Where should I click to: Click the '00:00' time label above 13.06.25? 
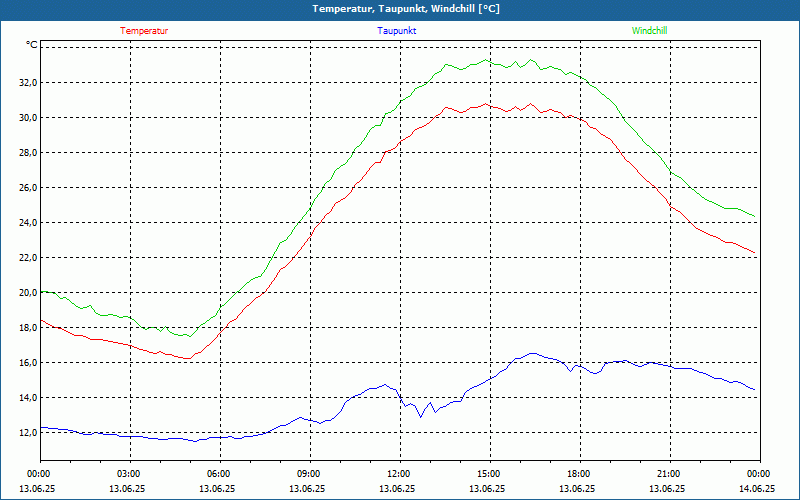[x=37, y=474]
